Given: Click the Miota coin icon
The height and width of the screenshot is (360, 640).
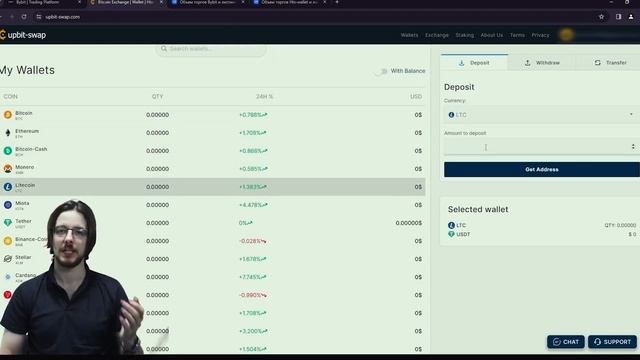Looking at the screenshot, I should (8, 204).
